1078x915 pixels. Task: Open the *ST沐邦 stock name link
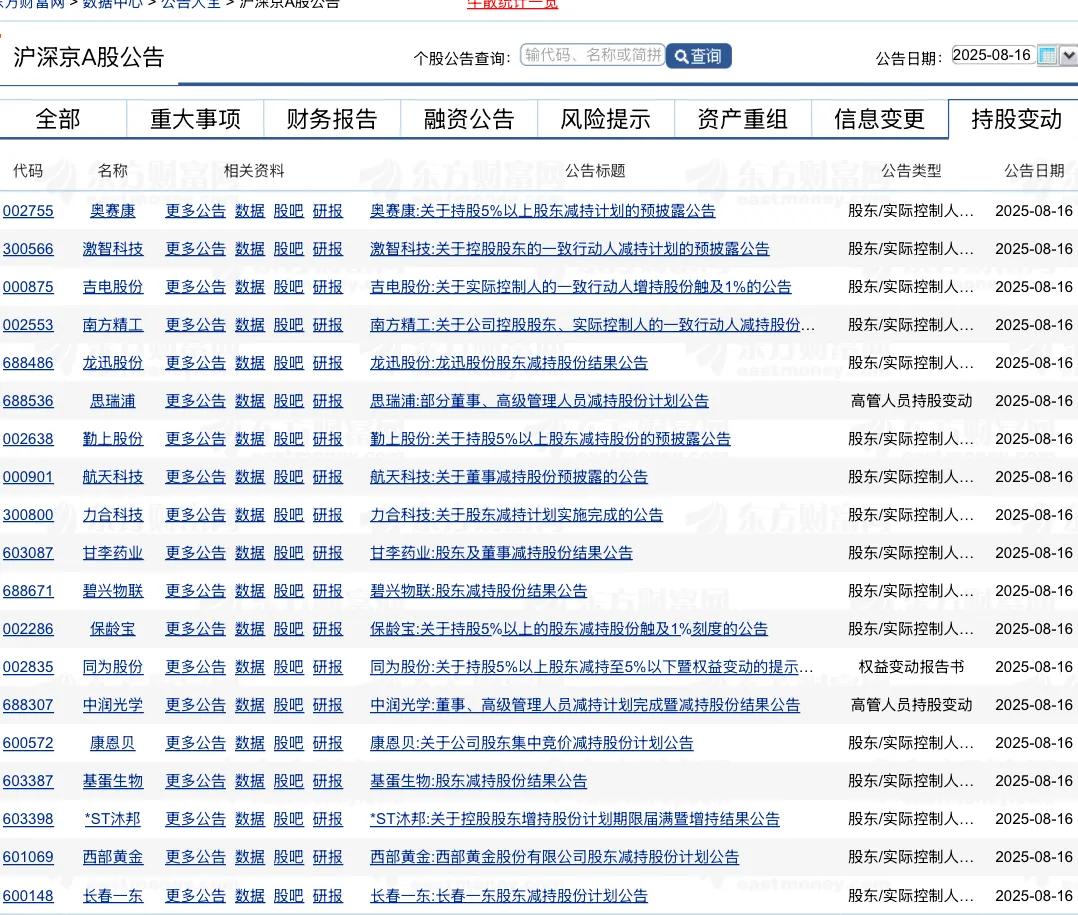(113, 819)
